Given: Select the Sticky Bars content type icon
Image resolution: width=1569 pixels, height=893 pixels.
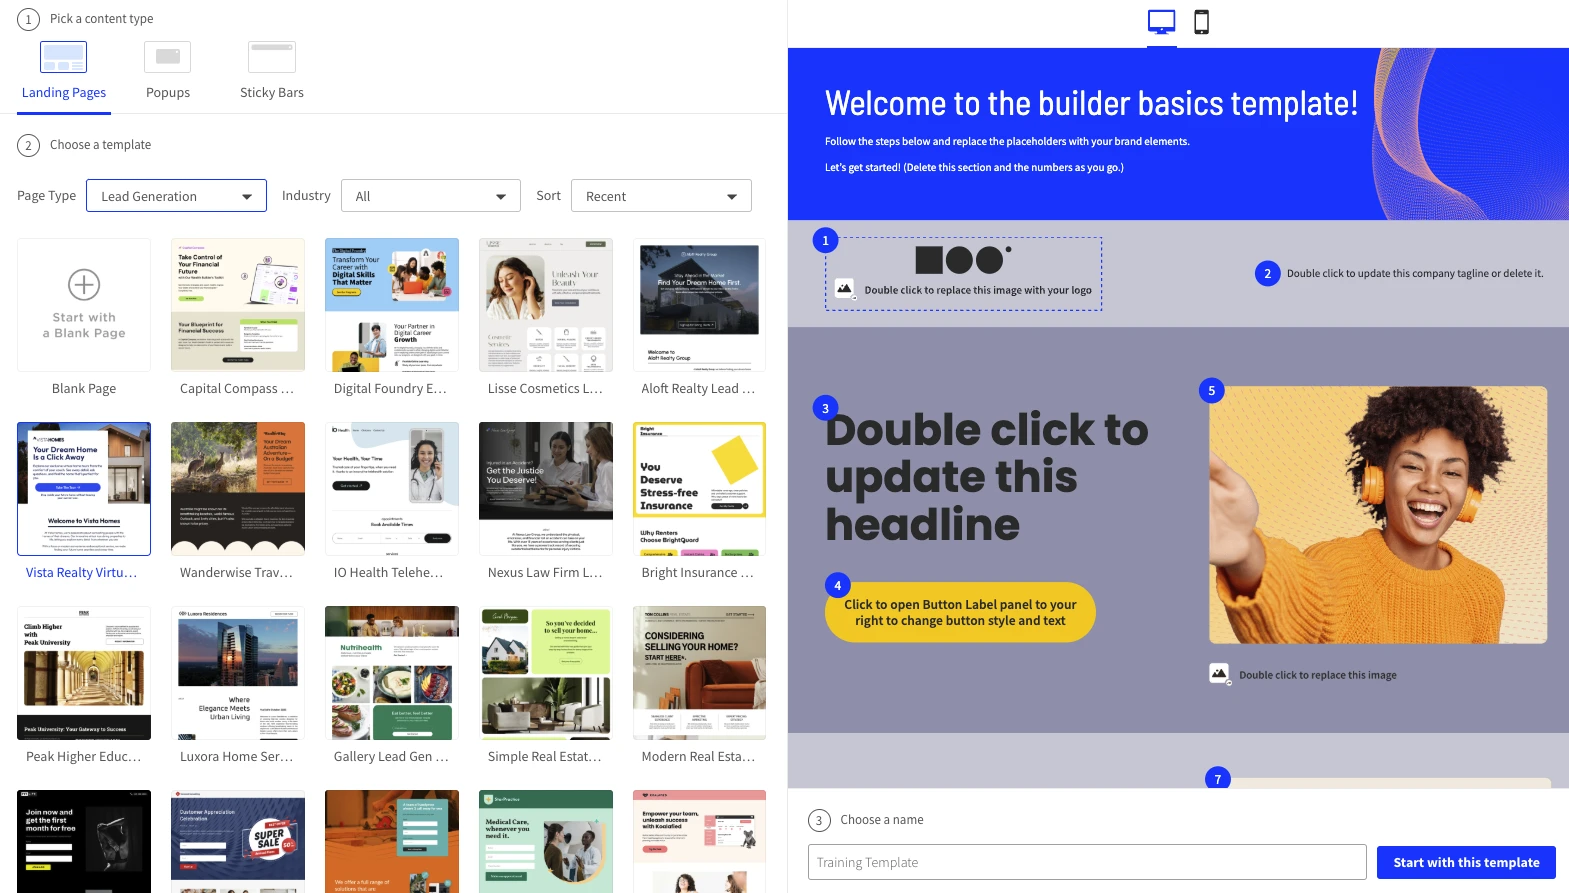Looking at the screenshot, I should coord(272,57).
